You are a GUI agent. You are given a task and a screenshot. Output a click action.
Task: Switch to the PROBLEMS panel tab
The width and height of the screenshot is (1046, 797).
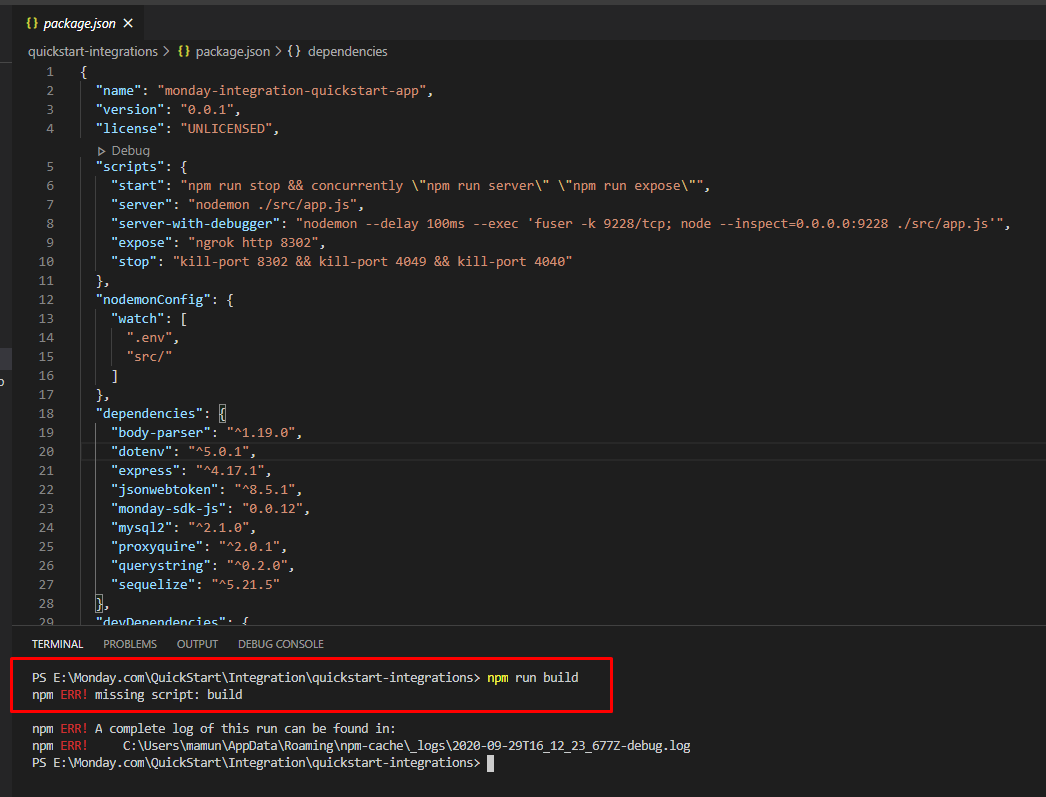pos(130,644)
